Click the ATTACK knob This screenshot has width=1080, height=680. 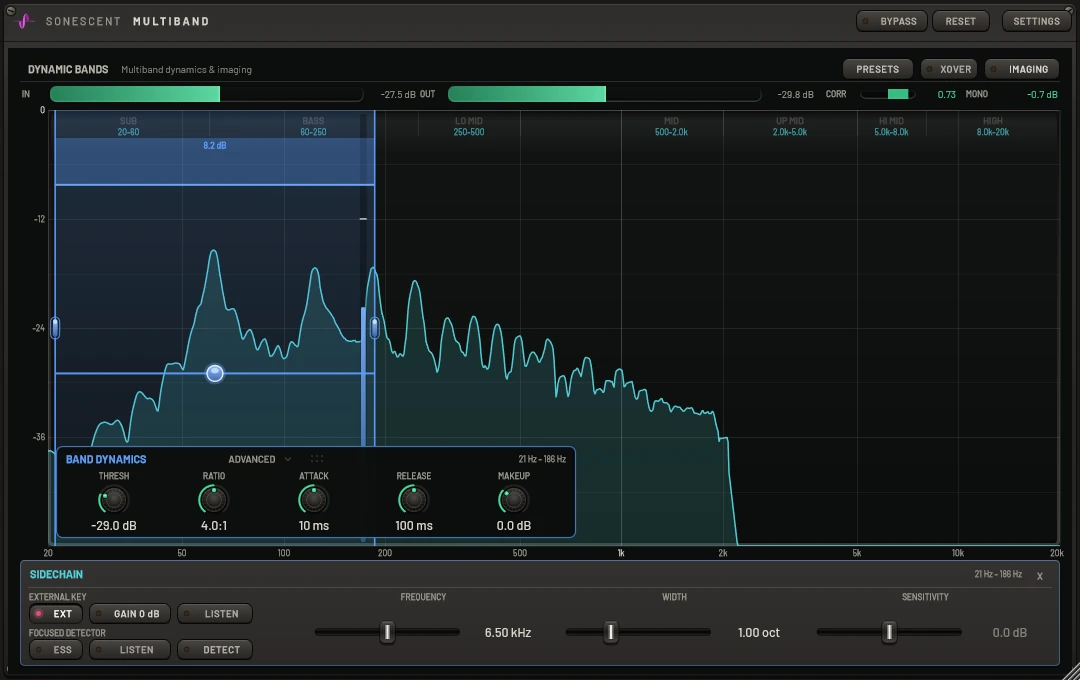click(313, 499)
